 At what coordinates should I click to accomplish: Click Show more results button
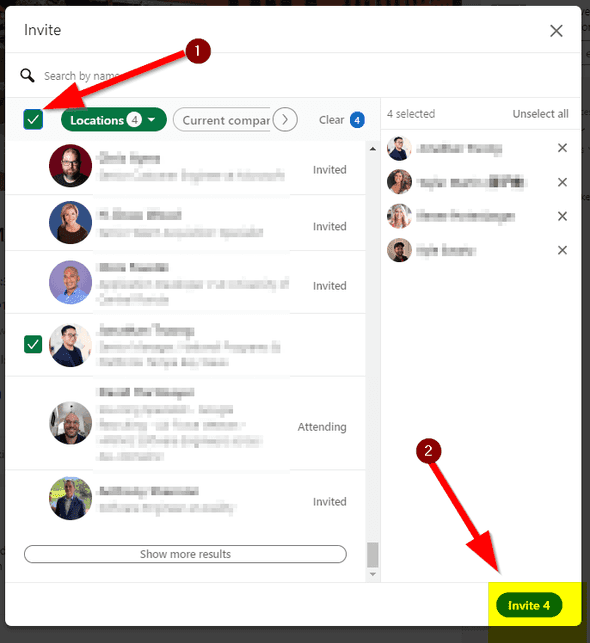[x=185, y=554]
